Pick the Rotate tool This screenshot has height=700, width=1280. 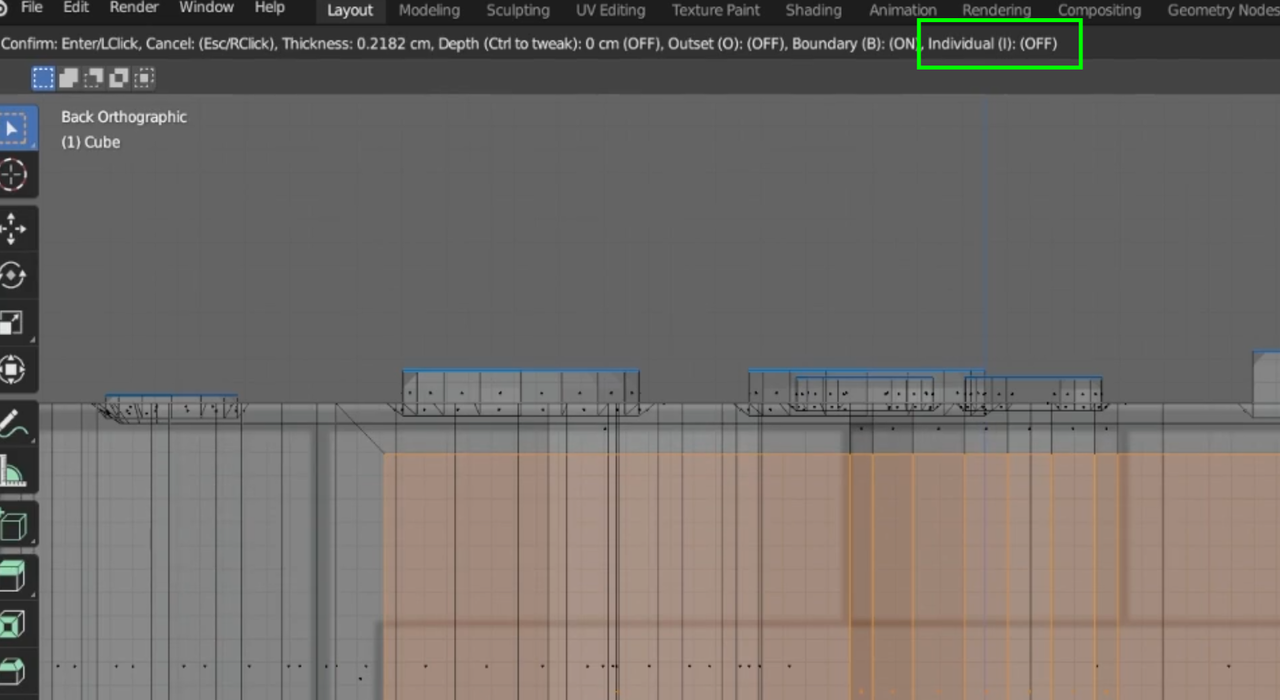click(x=14, y=275)
